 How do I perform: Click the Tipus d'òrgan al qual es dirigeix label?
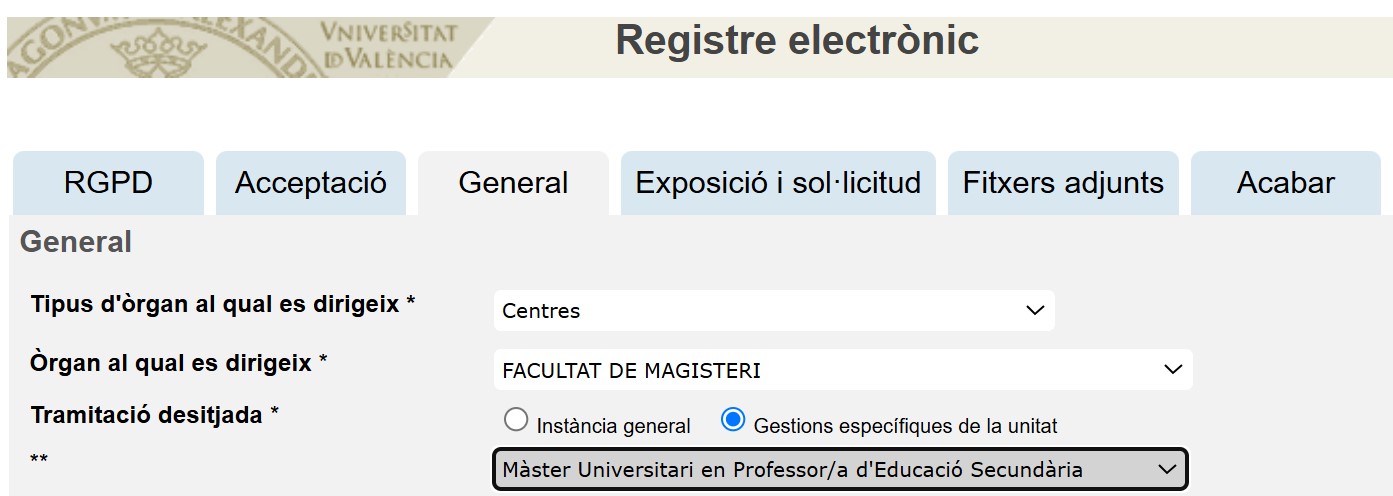223,304
